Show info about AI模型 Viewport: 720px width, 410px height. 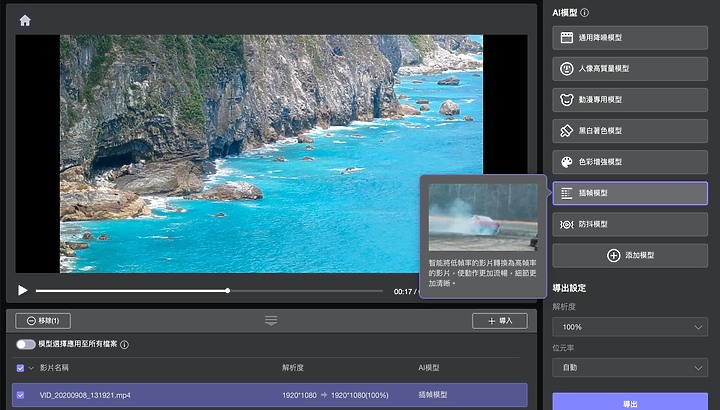[x=585, y=13]
